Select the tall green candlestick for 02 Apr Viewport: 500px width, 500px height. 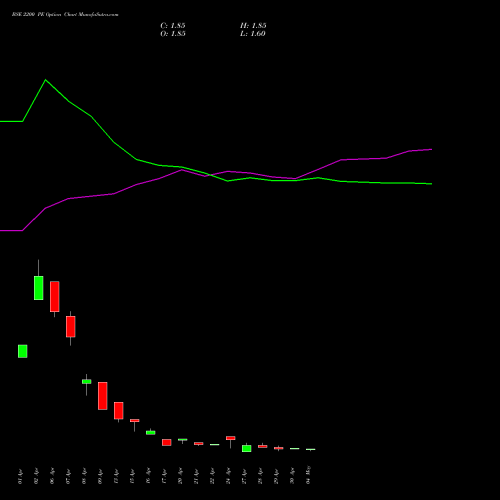tap(39, 288)
